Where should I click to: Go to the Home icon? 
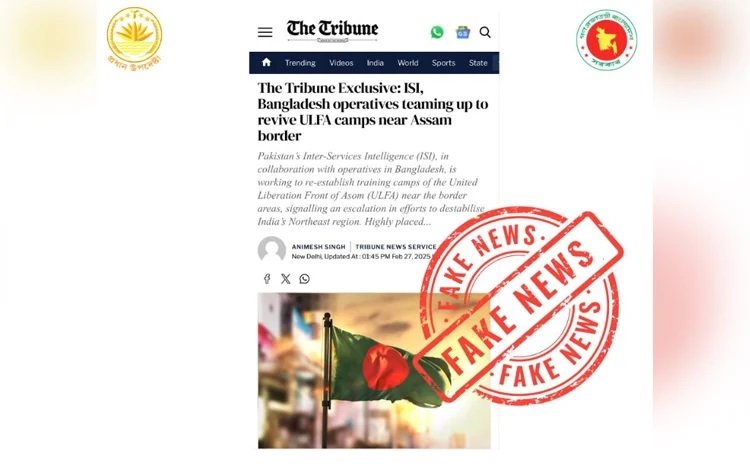[x=266, y=62]
